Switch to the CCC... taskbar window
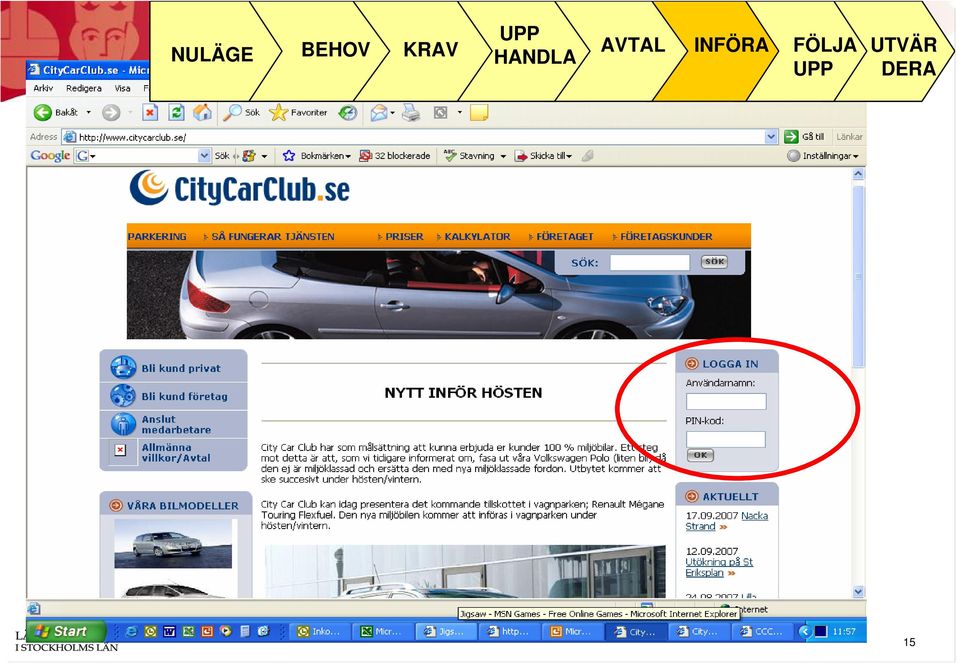959x663 pixels. pyautogui.click(x=761, y=631)
